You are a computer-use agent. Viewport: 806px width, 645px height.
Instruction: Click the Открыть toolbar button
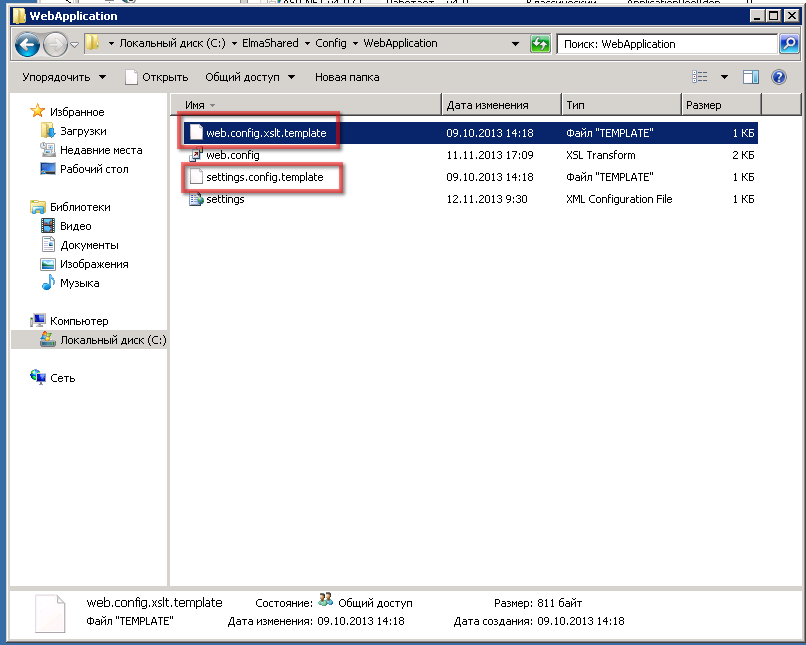pyautogui.click(x=156, y=77)
